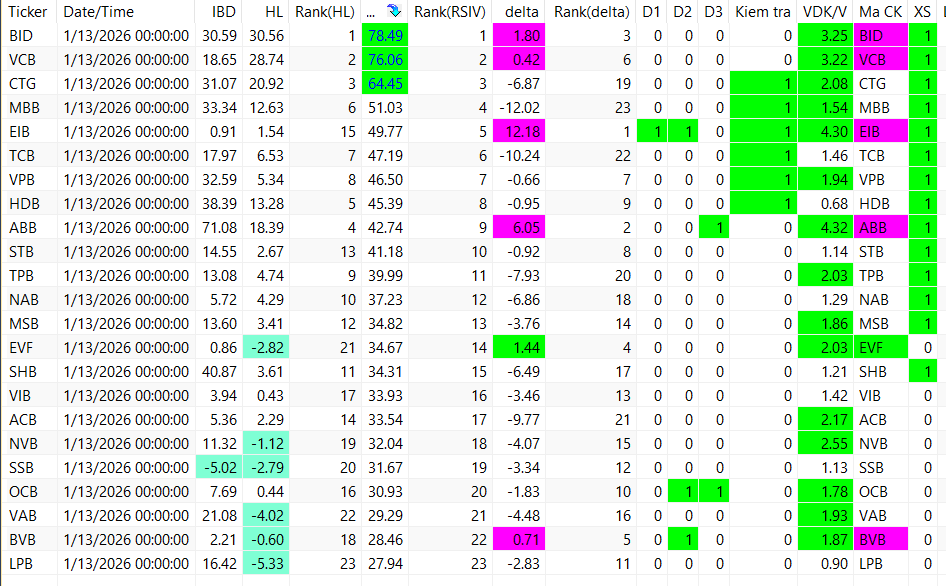
Task: Click green EVF in Ma CK column
Action: pyautogui.click(x=881, y=348)
